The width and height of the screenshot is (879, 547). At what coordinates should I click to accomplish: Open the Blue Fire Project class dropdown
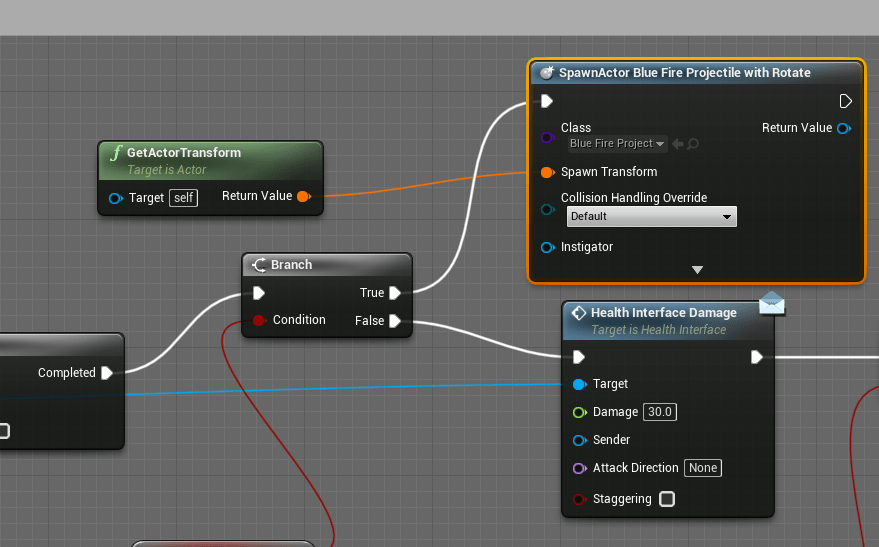[x=616, y=144]
